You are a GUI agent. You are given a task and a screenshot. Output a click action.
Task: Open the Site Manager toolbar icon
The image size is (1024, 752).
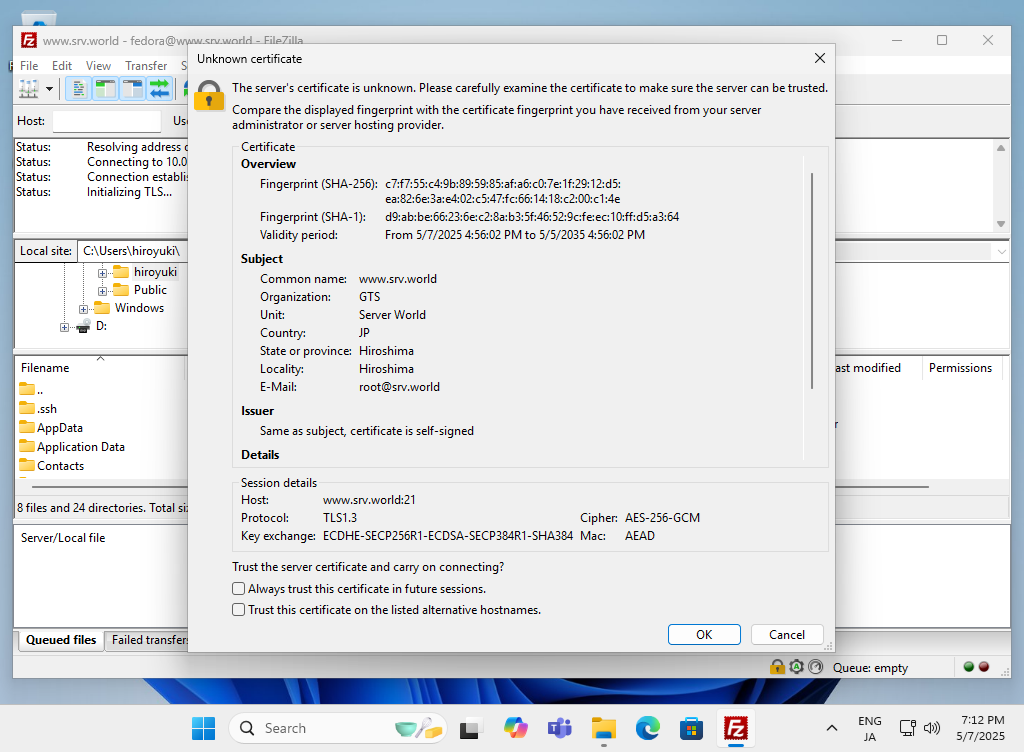pyautogui.click(x=29, y=88)
